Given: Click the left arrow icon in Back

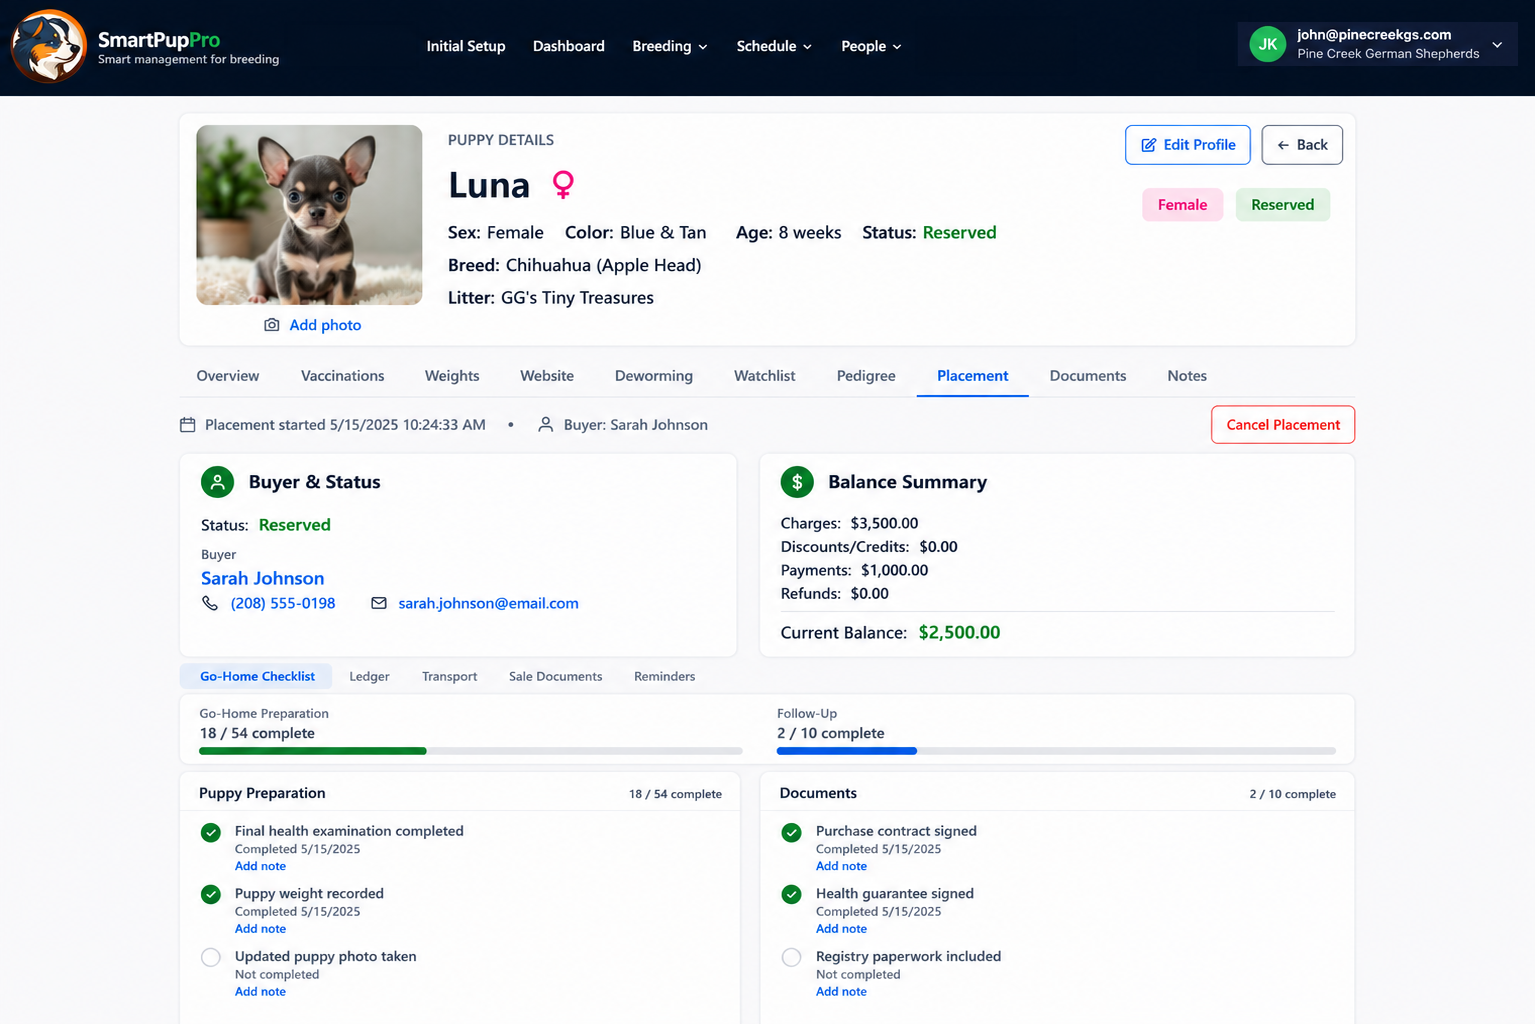Looking at the screenshot, I should tap(1283, 145).
